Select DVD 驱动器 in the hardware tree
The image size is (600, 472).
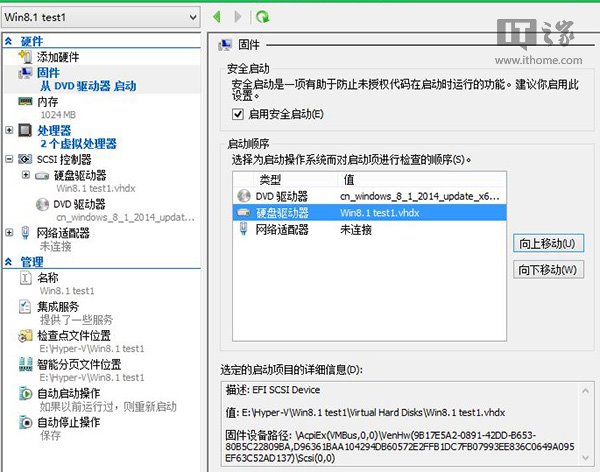tap(79, 204)
